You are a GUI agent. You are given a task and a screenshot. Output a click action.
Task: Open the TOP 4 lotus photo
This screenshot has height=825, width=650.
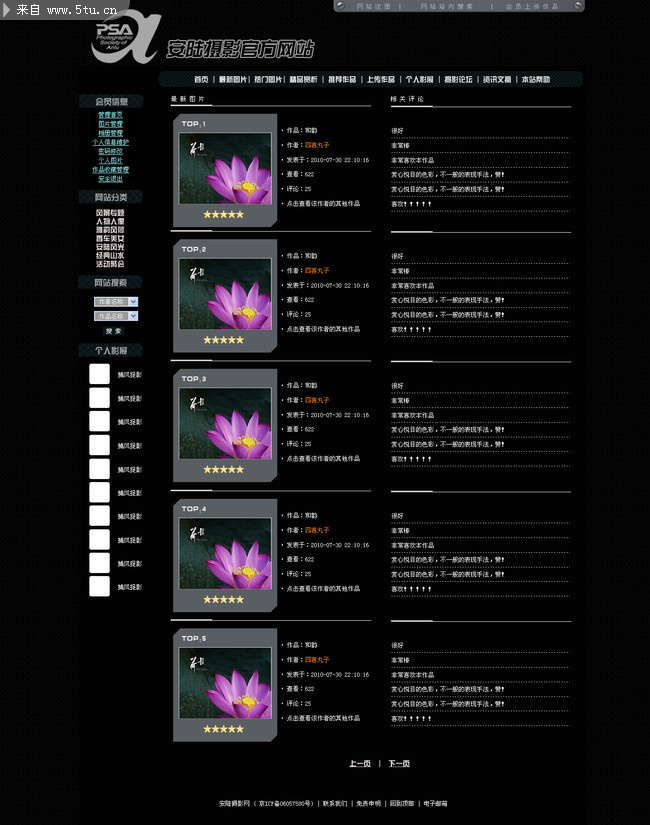225,556
